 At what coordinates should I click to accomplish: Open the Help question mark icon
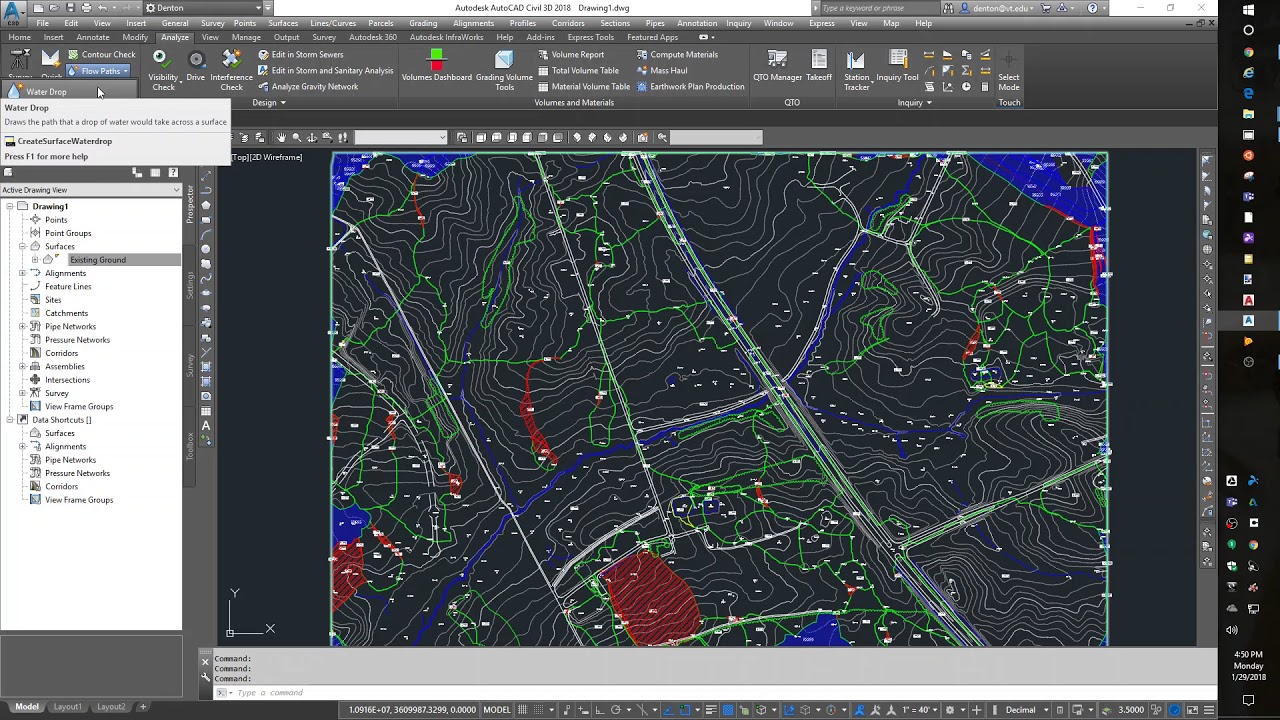tap(1092, 8)
